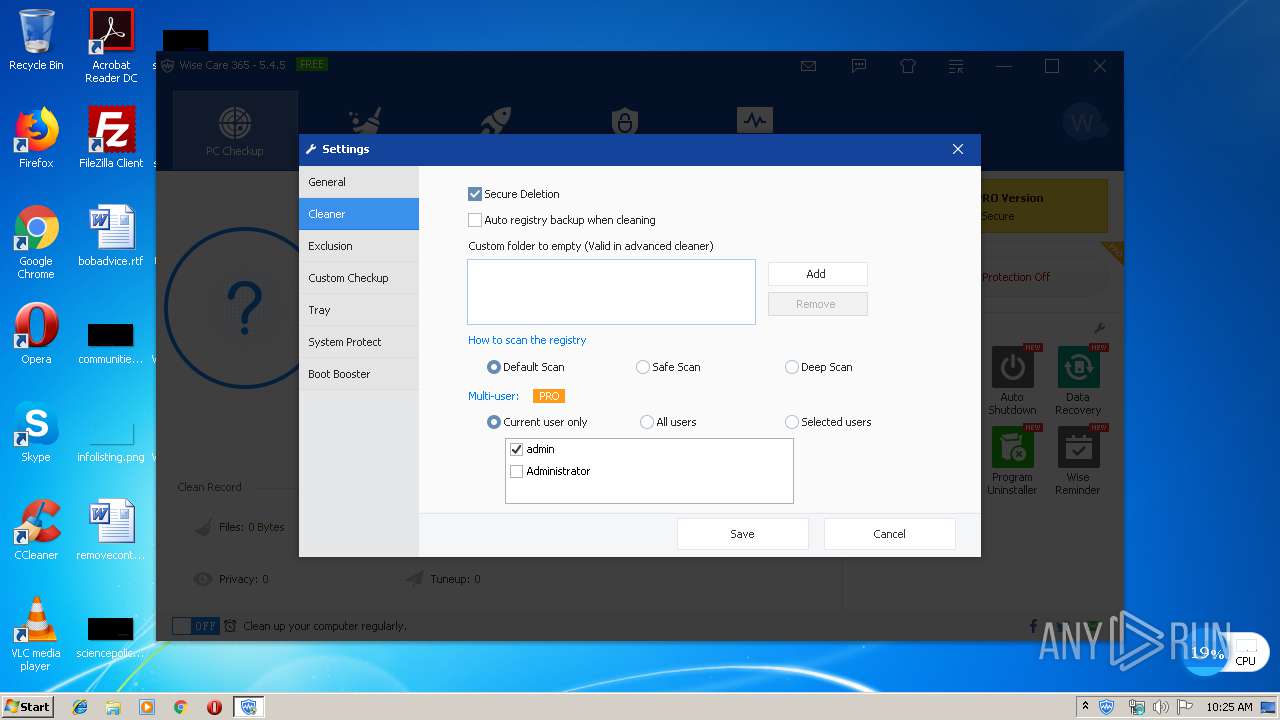Image resolution: width=1280 pixels, height=720 pixels.
Task: Launch the Program Uninstaller utility
Action: (1012, 461)
